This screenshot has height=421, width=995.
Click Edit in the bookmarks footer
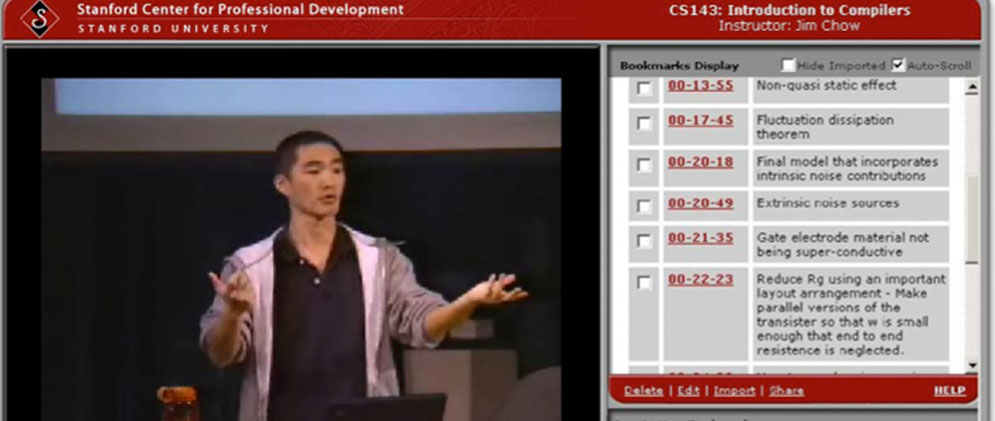688,390
